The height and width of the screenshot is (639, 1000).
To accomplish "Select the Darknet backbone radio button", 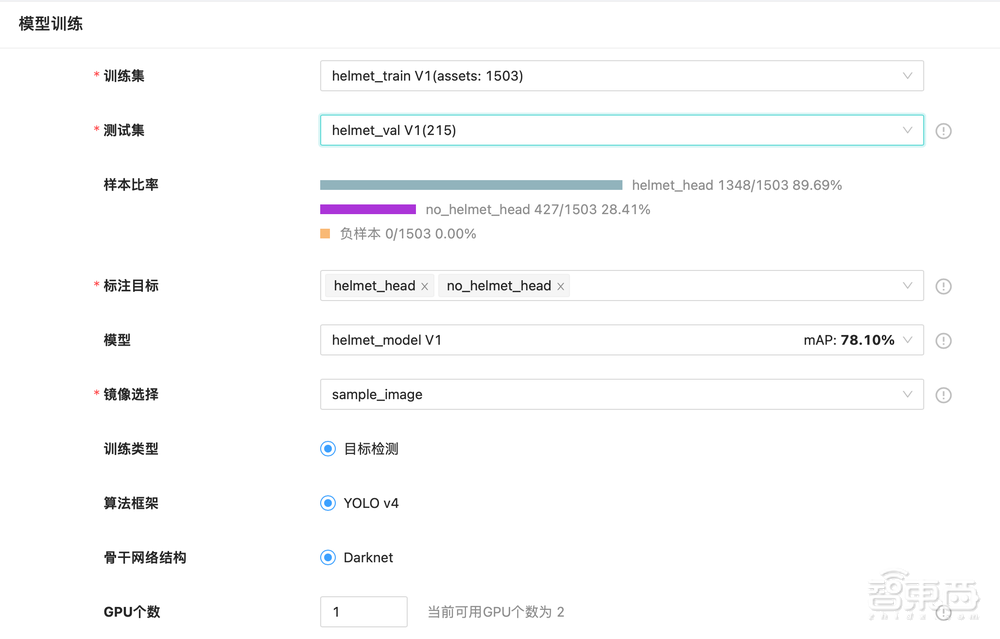I will pos(328,558).
